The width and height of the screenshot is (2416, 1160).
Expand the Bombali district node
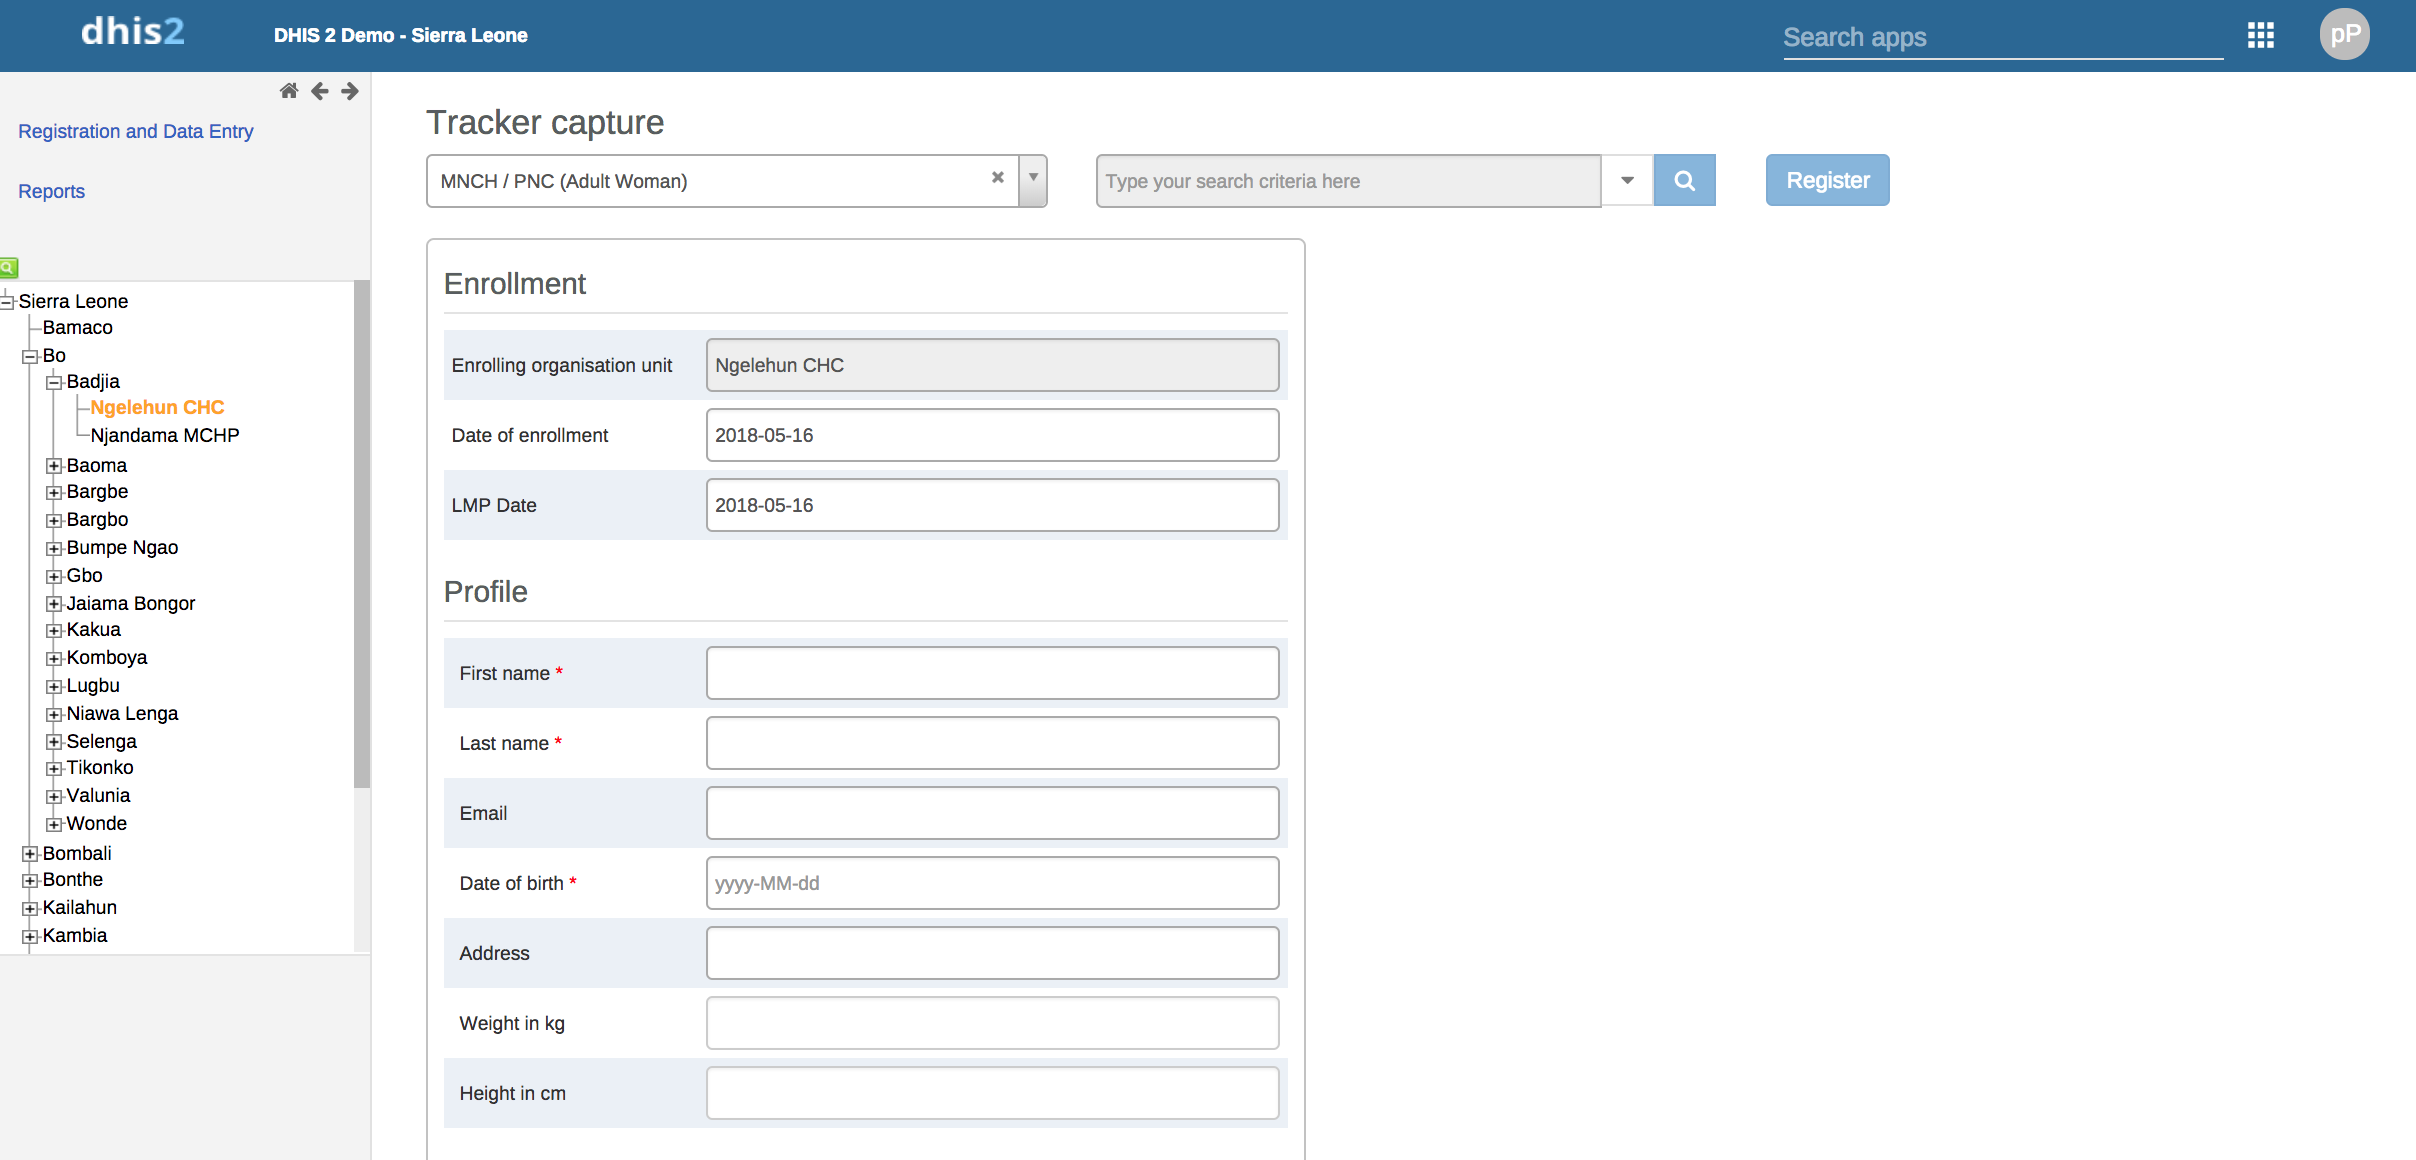[30, 854]
